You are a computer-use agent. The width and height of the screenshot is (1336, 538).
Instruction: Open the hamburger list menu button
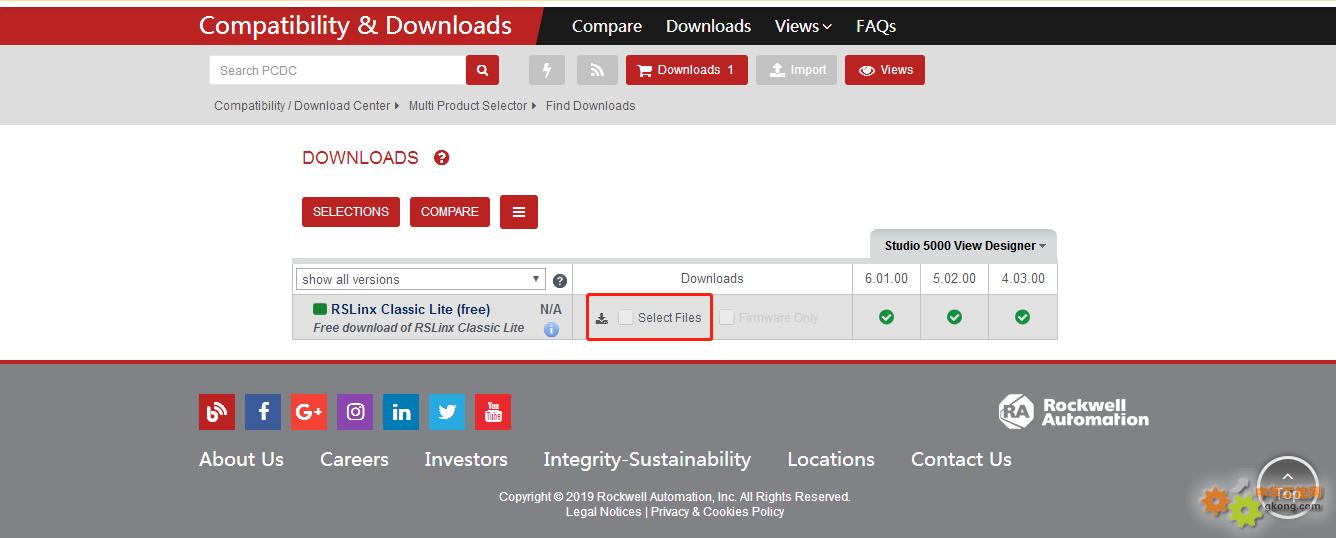[x=518, y=212]
